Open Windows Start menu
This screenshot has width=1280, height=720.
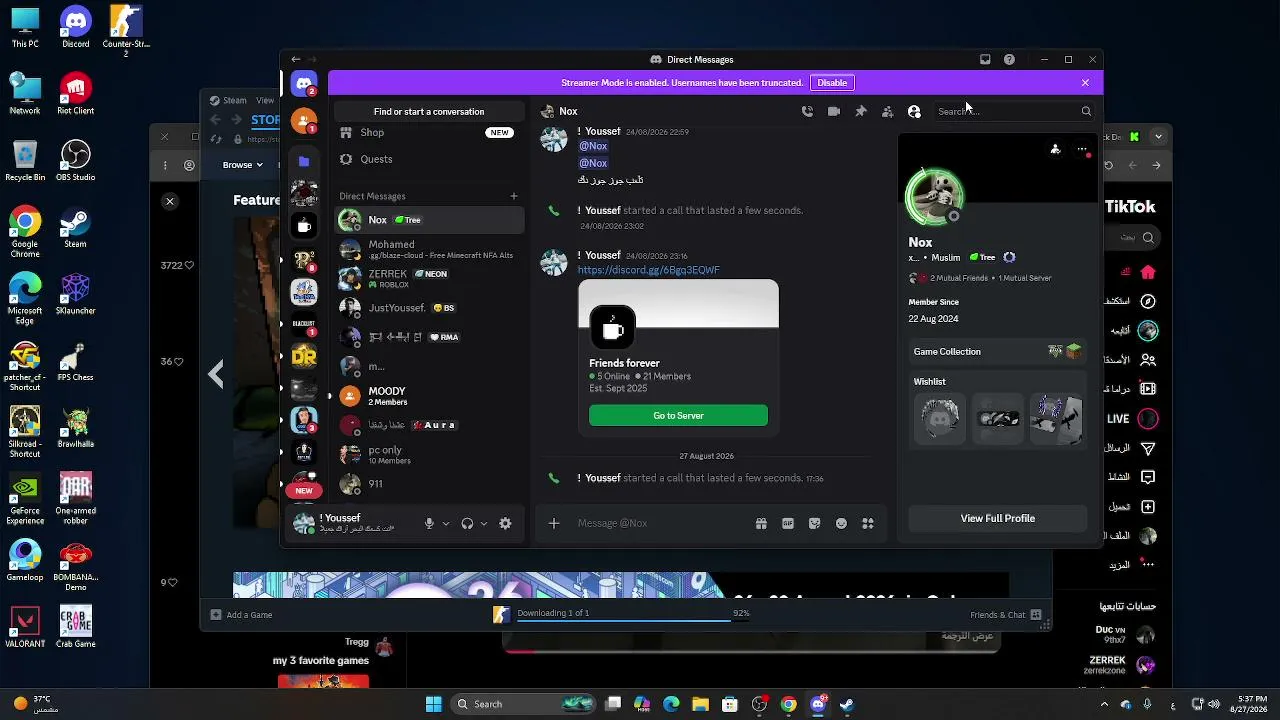tap(434, 704)
